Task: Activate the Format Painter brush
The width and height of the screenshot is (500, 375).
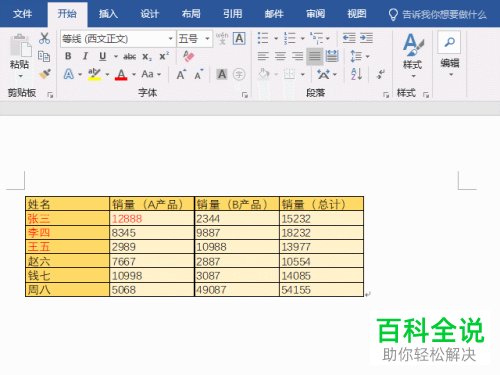Action: [x=45, y=74]
